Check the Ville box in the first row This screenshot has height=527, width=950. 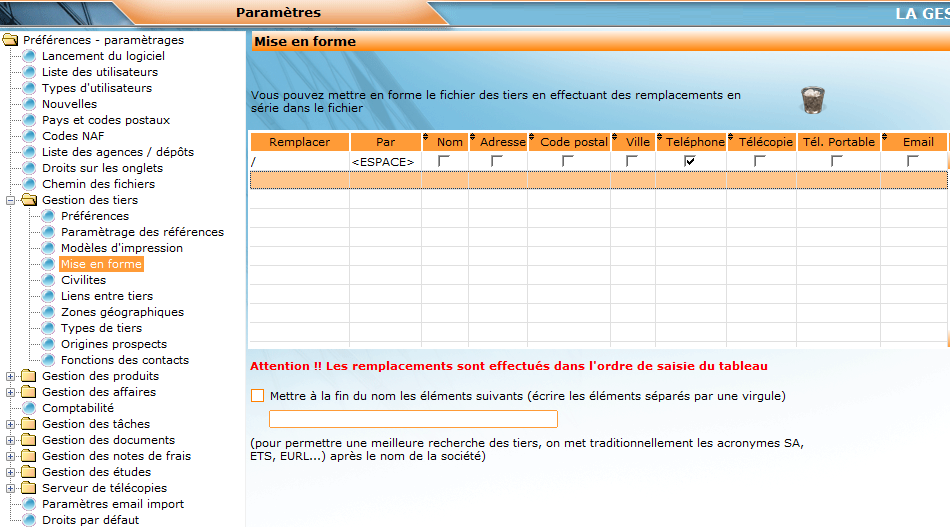tap(632, 161)
